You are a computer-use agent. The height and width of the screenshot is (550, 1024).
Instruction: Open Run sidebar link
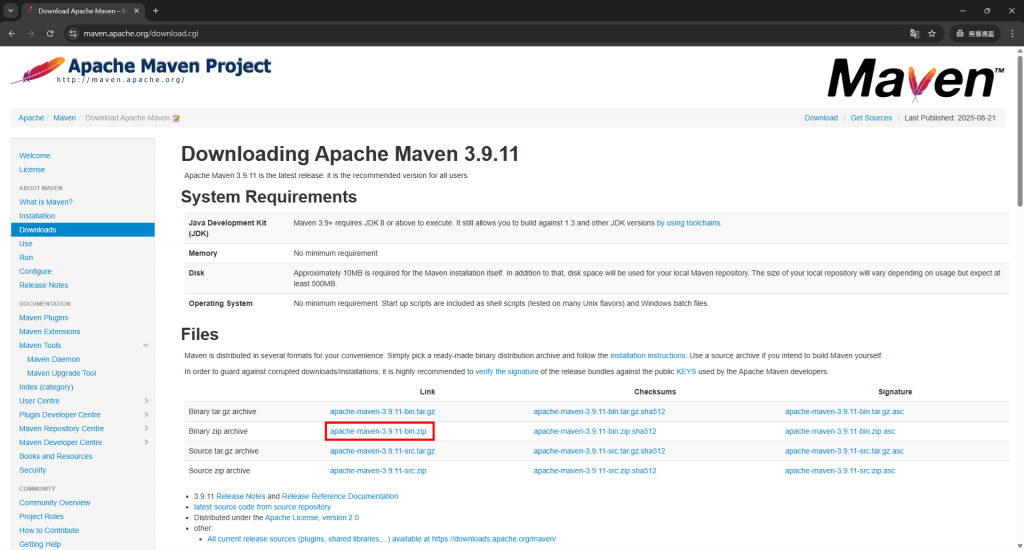(26, 257)
